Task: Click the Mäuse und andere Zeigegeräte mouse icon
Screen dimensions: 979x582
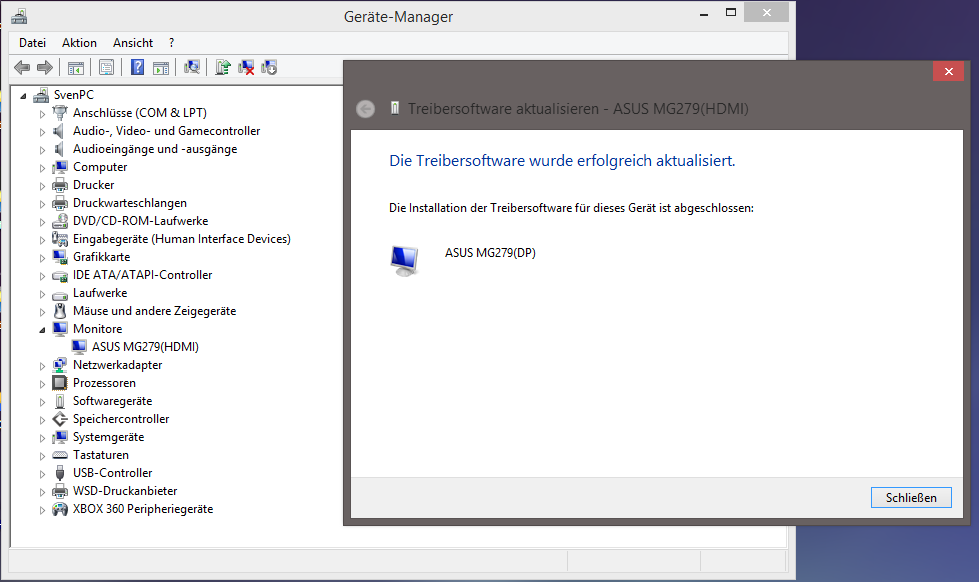Action: click(x=60, y=311)
